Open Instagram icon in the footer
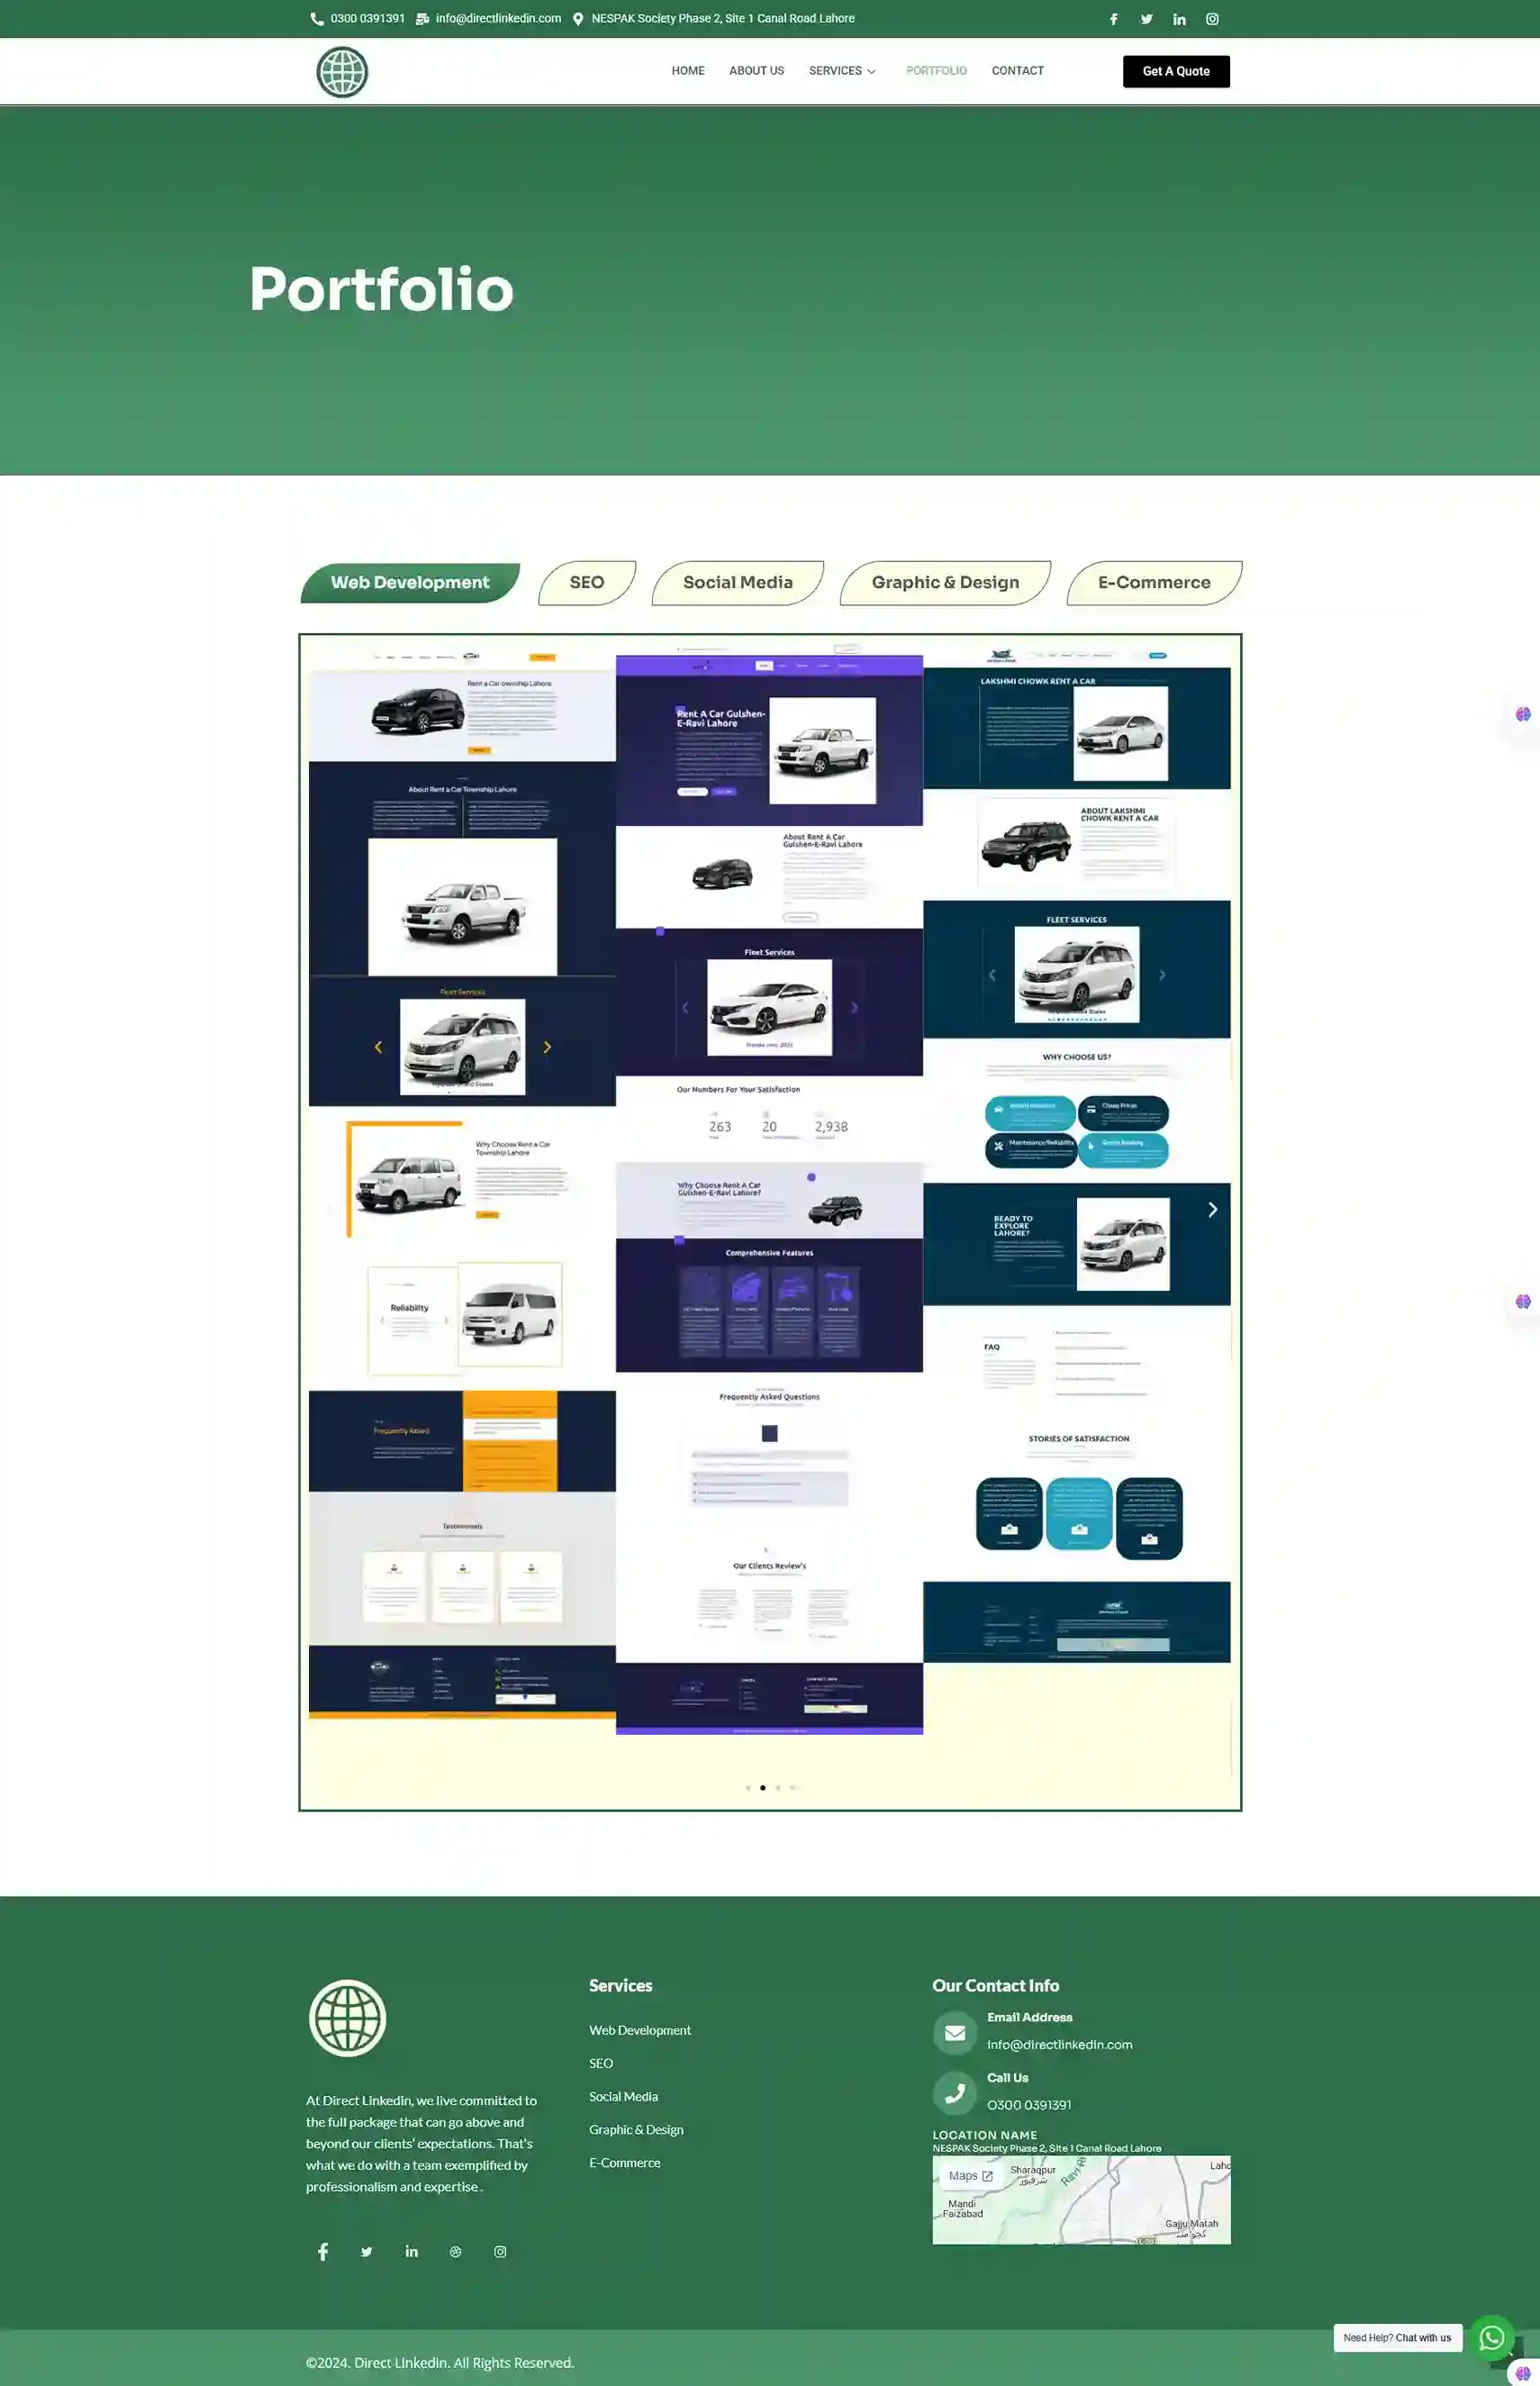1540x2386 pixels. point(500,2251)
